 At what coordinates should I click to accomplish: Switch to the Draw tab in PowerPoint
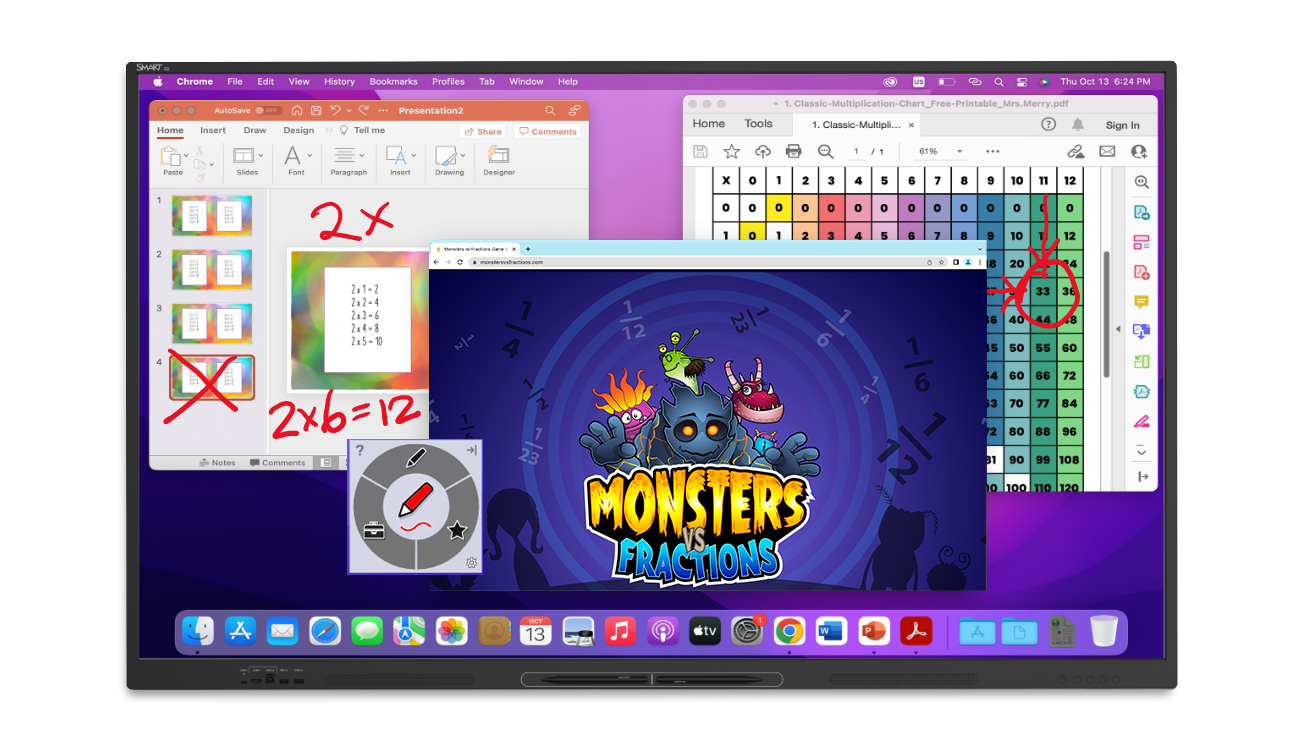point(255,131)
